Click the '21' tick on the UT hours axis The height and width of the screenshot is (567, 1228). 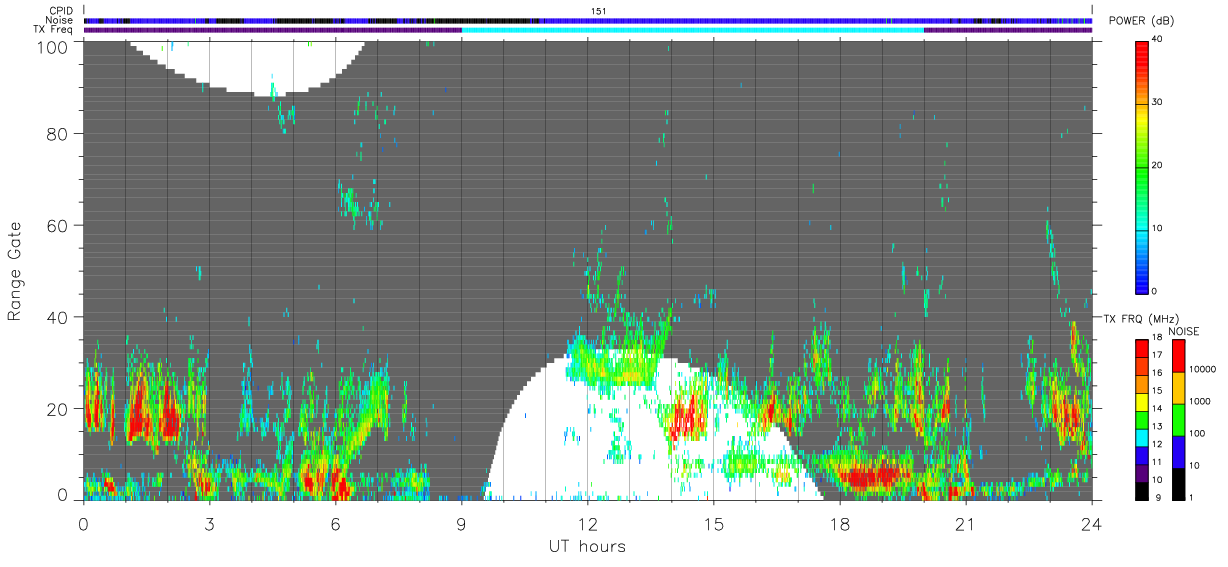(966, 524)
